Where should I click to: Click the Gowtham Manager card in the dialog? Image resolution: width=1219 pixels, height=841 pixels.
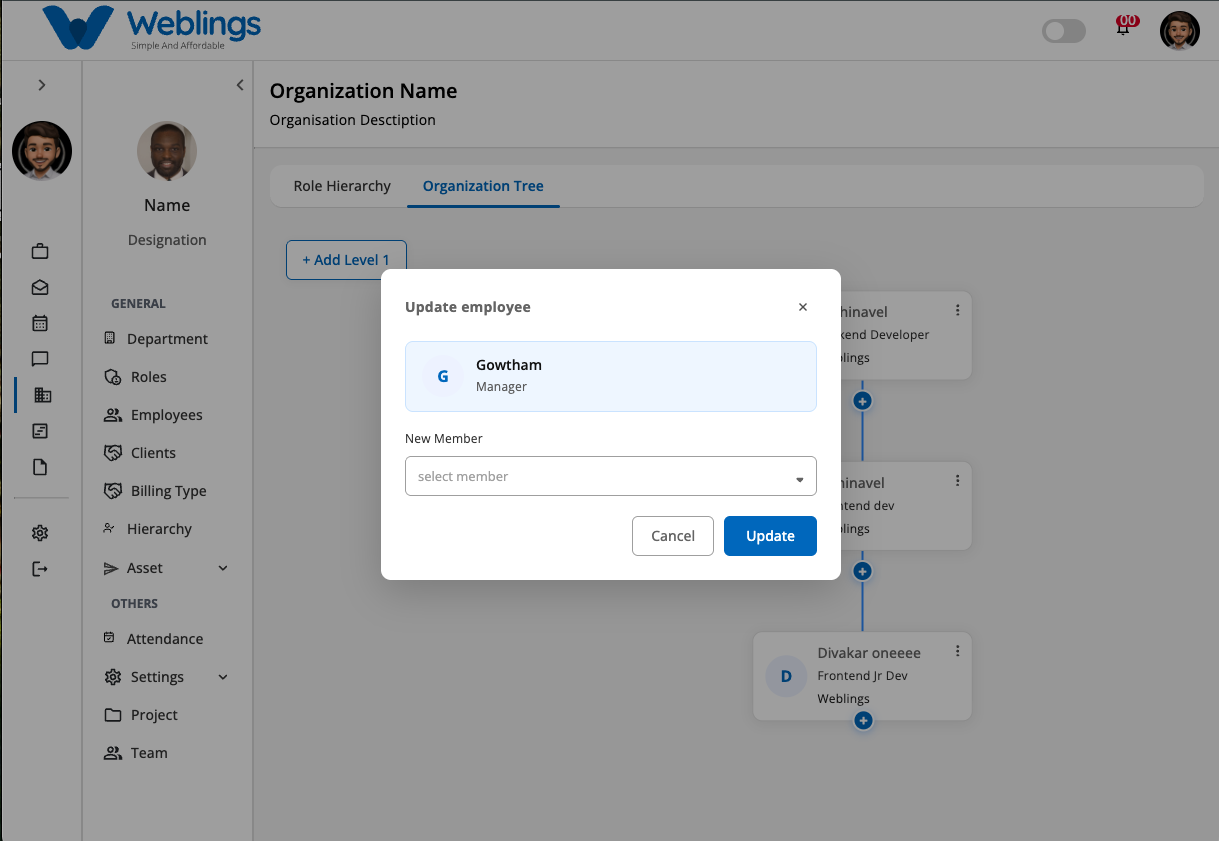611,376
